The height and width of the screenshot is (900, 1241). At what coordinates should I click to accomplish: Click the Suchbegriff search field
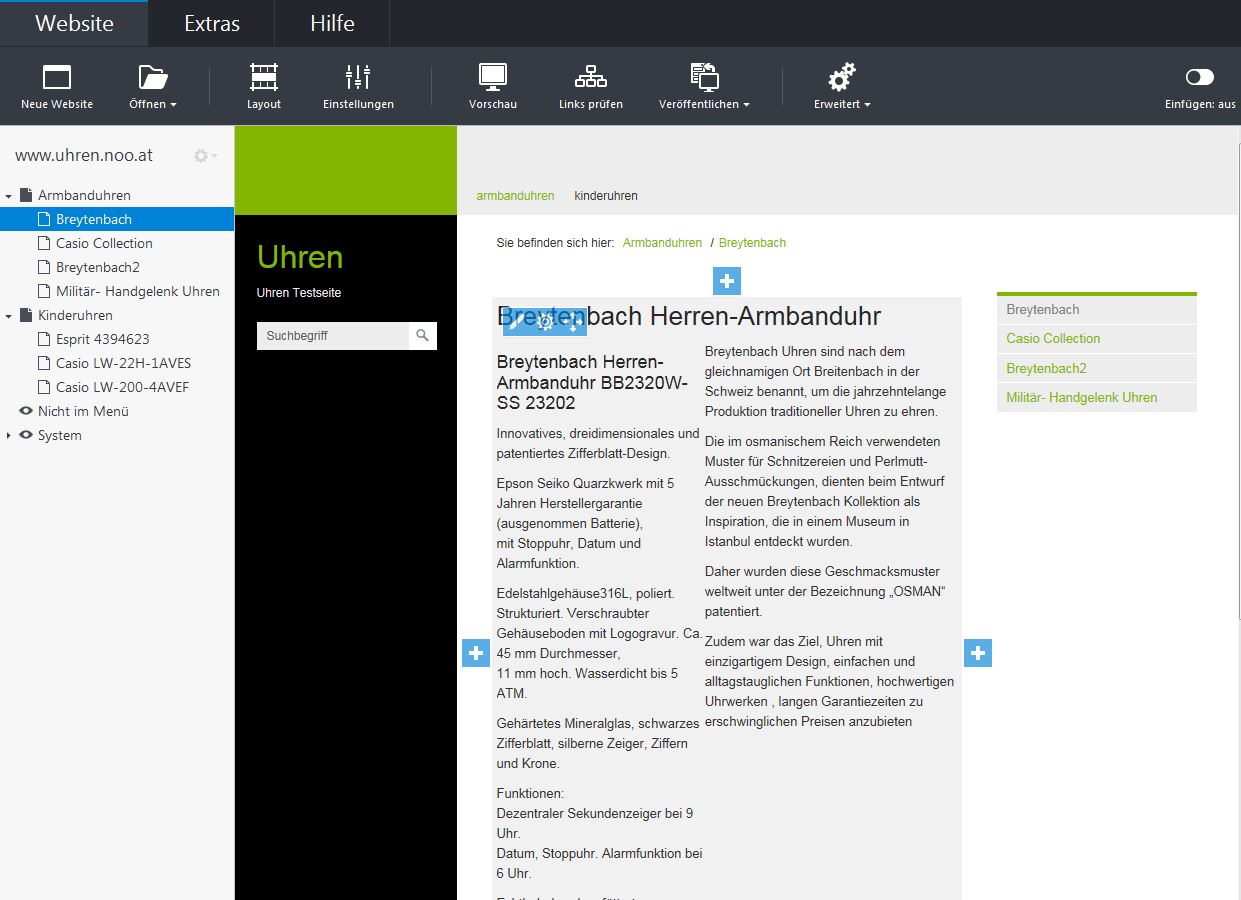pyautogui.click(x=332, y=336)
